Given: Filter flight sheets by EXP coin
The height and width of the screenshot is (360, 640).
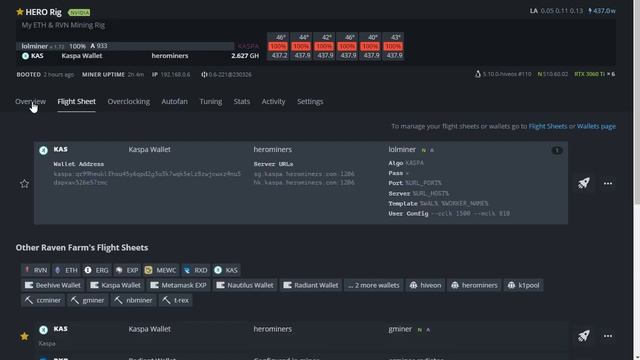Looking at the screenshot, I should (127, 270).
